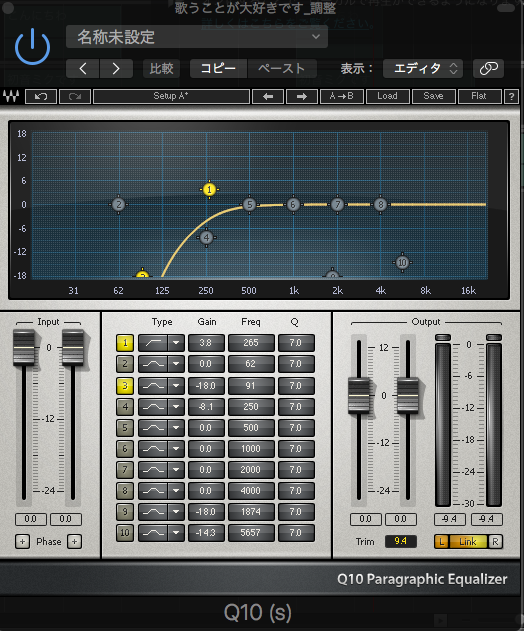Toggle the Link stereo button
This screenshot has width=524, height=631.
point(468,542)
